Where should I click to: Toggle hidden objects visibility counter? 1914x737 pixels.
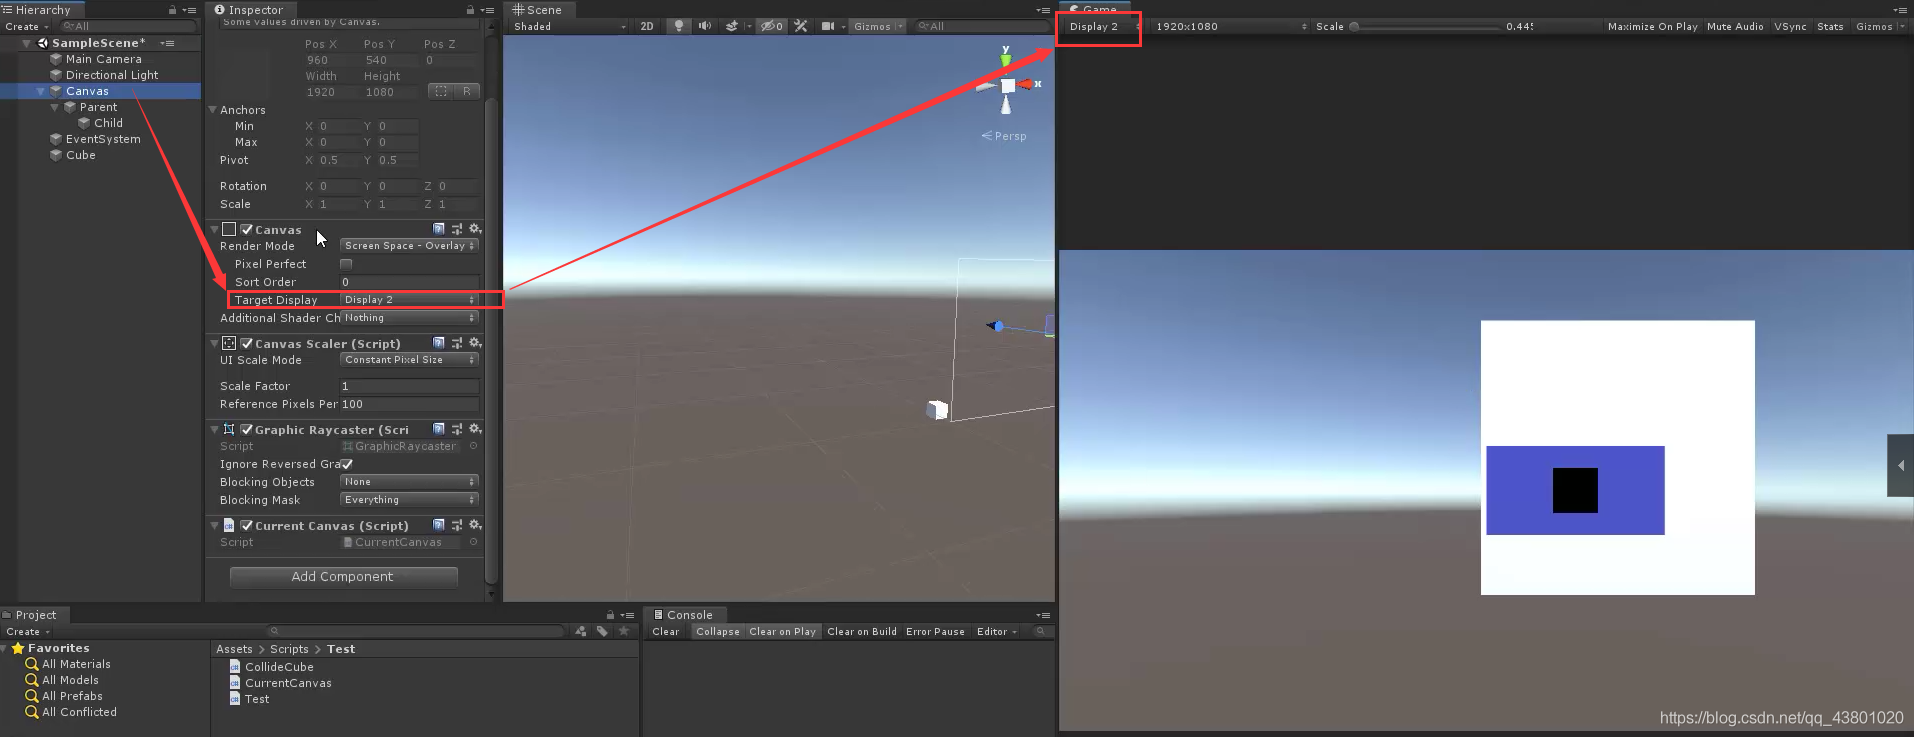(771, 26)
